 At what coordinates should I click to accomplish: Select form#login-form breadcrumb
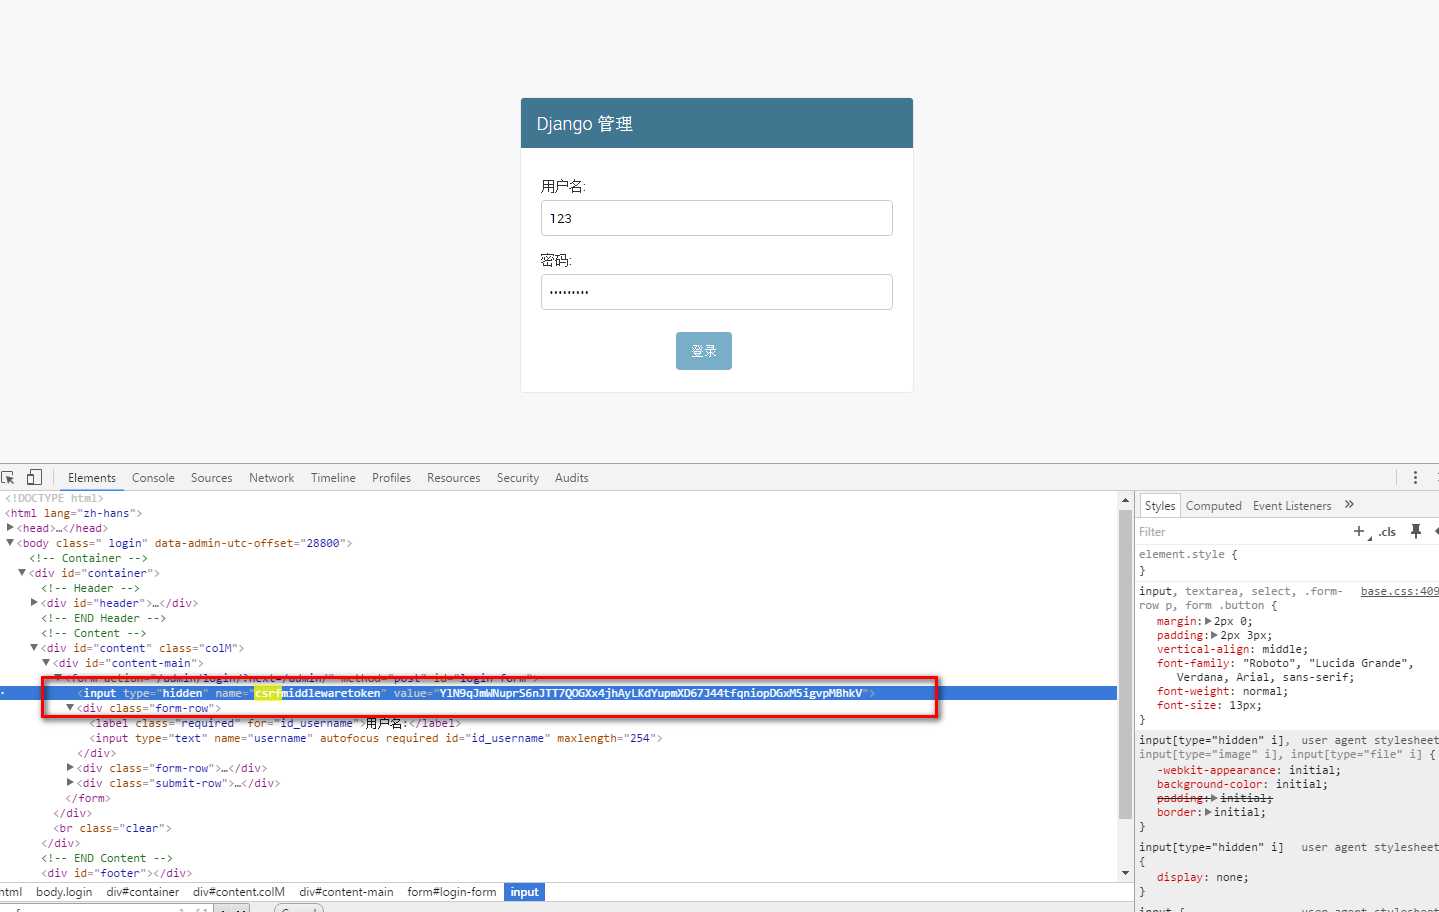452,892
